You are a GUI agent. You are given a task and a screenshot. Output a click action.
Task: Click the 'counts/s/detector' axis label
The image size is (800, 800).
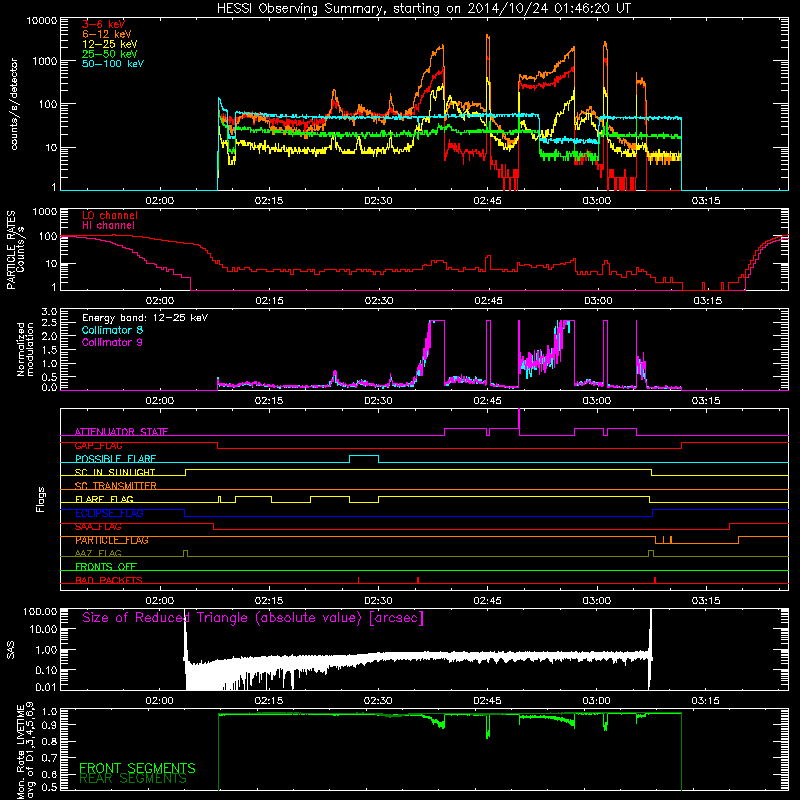pyautogui.click(x=14, y=104)
